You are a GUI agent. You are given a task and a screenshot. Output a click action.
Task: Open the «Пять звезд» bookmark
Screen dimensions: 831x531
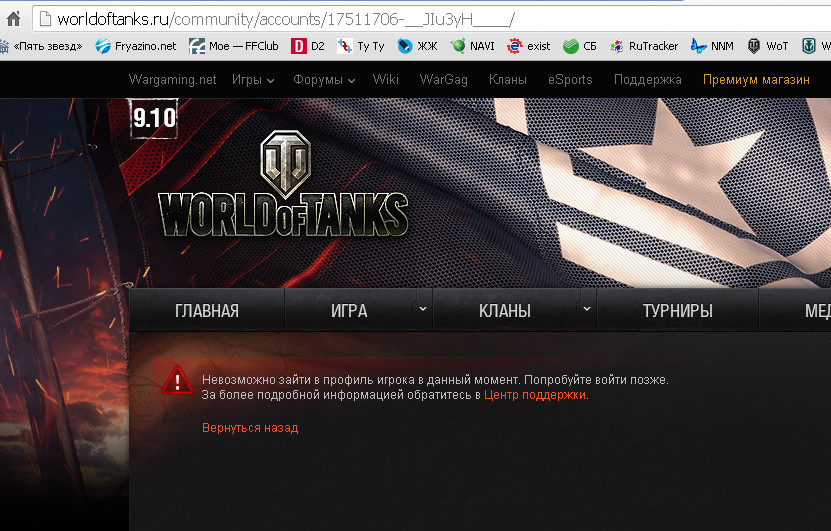pyautogui.click(x=42, y=46)
